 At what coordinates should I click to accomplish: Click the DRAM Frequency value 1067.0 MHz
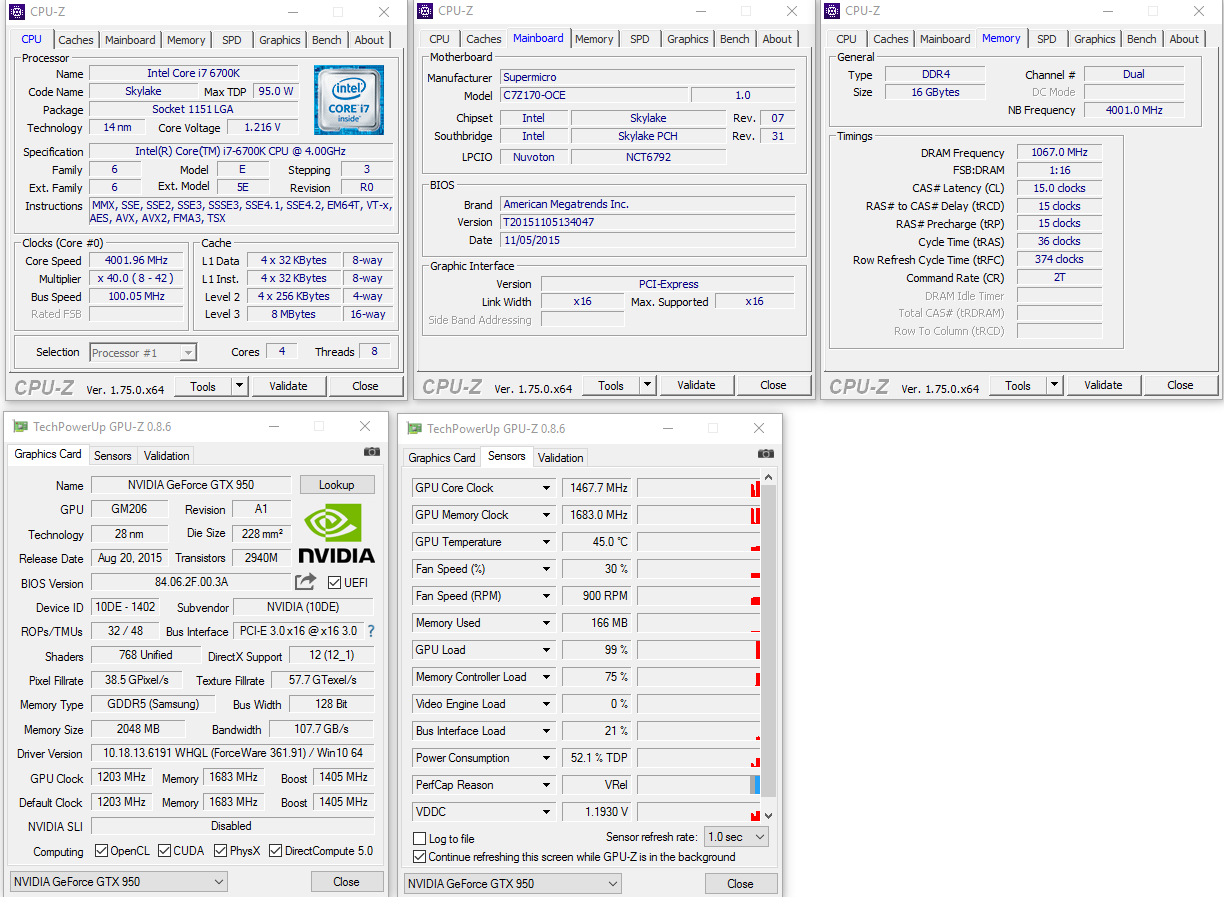[1059, 152]
